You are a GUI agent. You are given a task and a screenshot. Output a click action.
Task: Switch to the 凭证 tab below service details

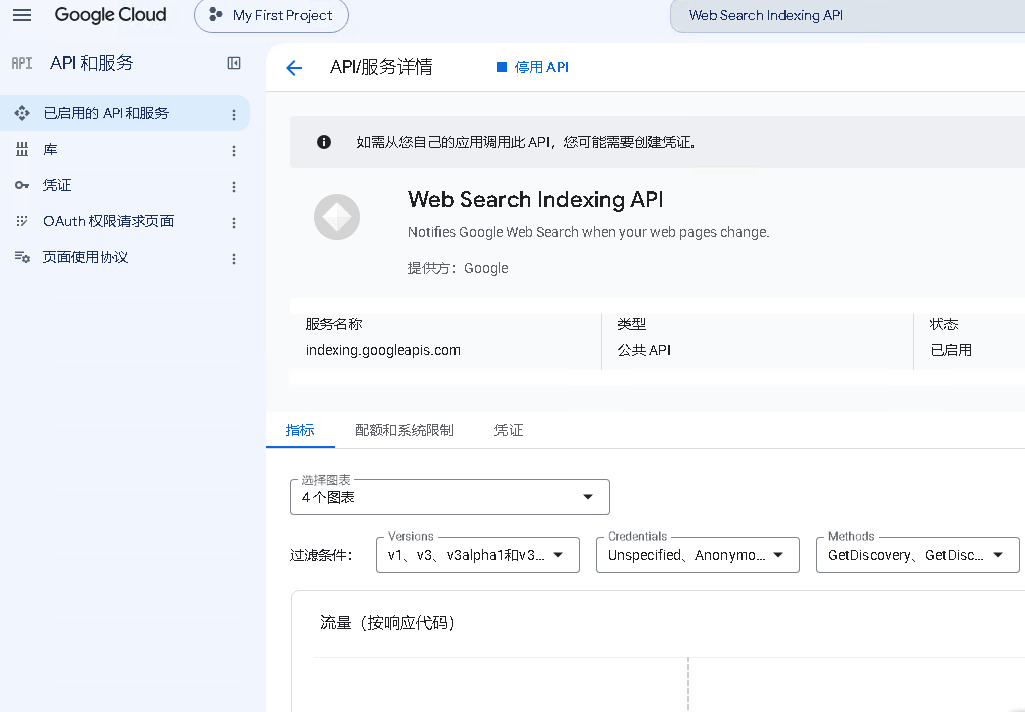pos(508,430)
